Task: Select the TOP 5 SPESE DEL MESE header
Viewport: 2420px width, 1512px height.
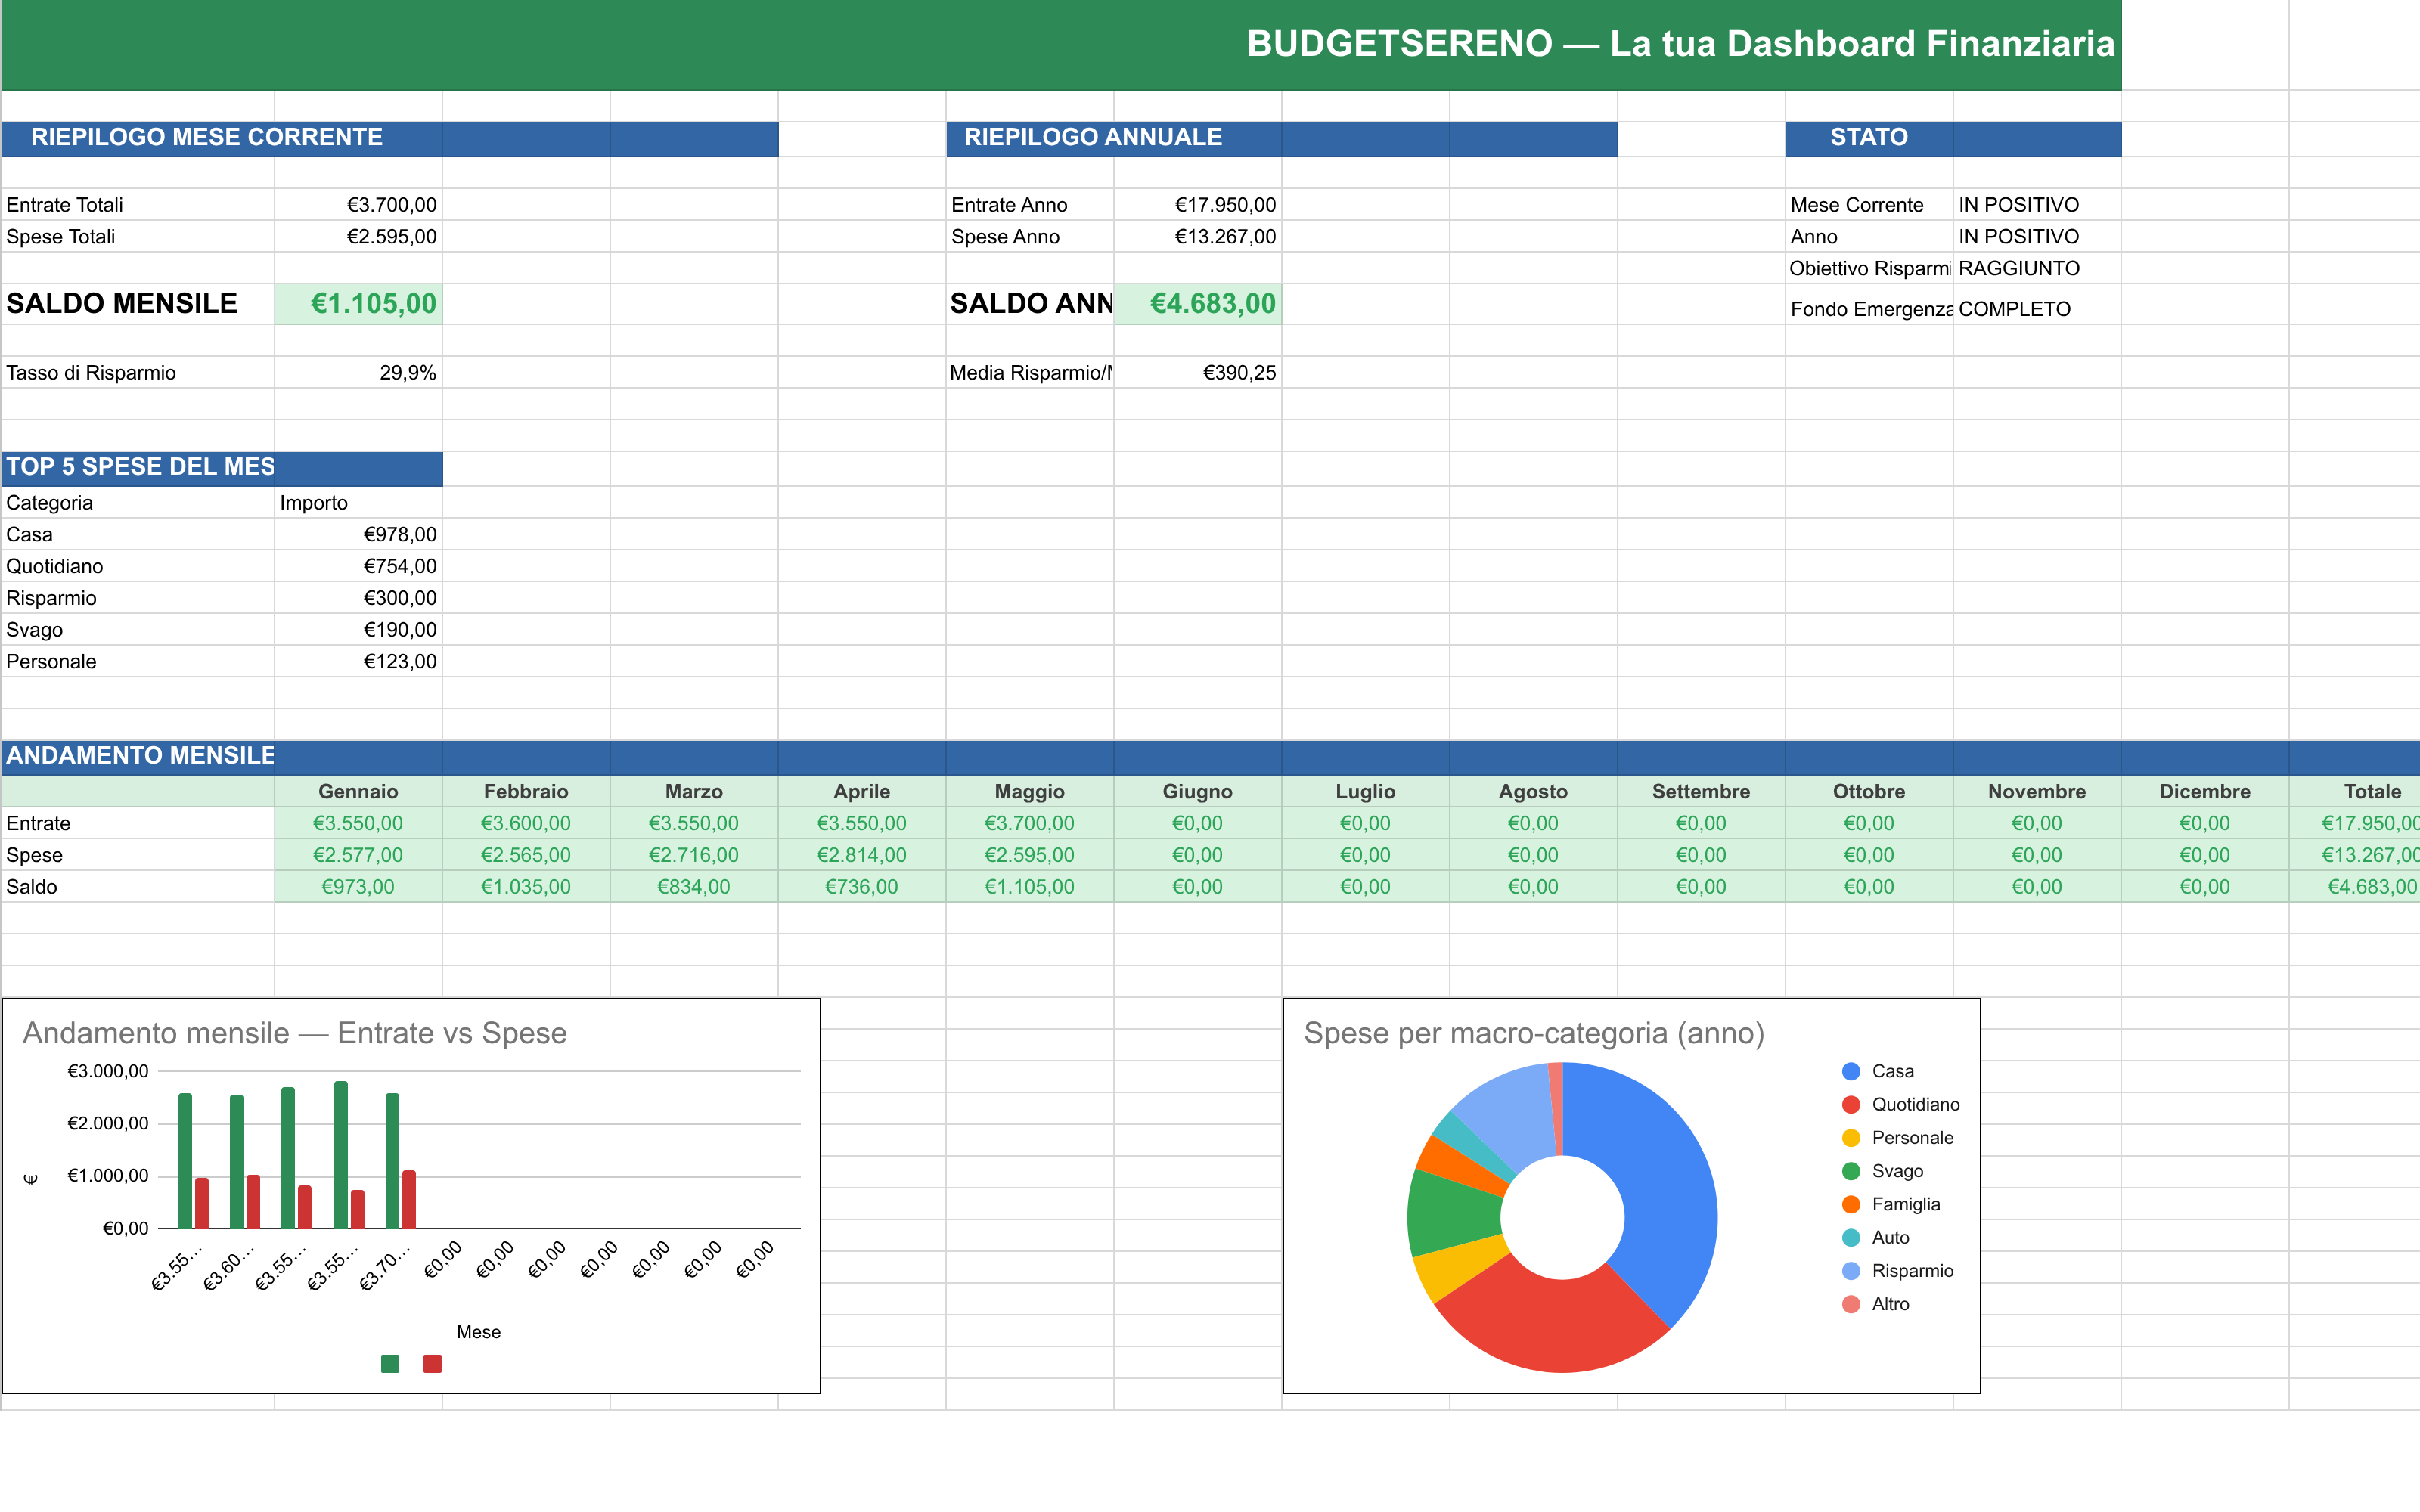Action: point(222,468)
